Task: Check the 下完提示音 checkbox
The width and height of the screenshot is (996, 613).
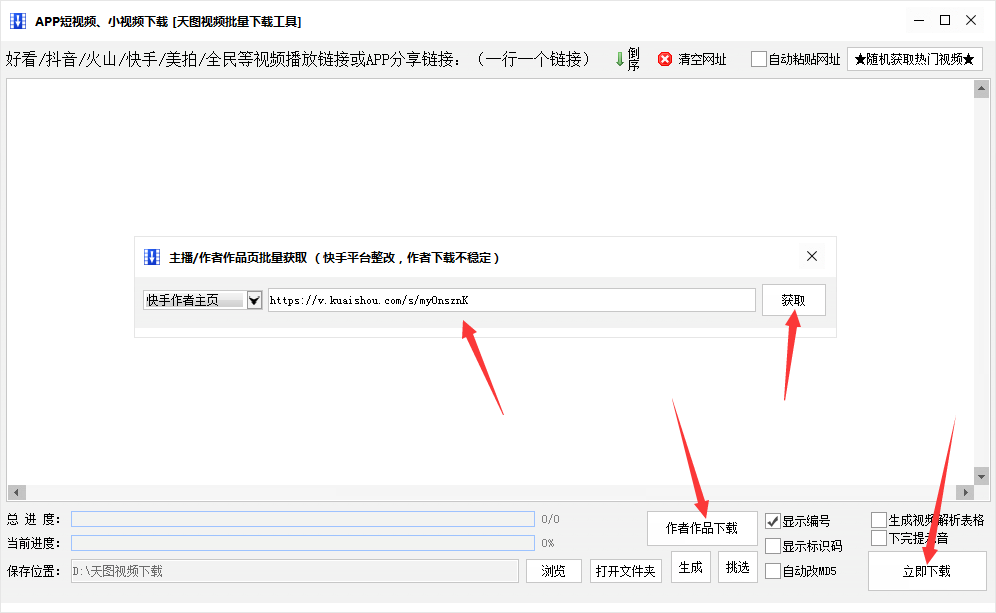Action: 878,538
